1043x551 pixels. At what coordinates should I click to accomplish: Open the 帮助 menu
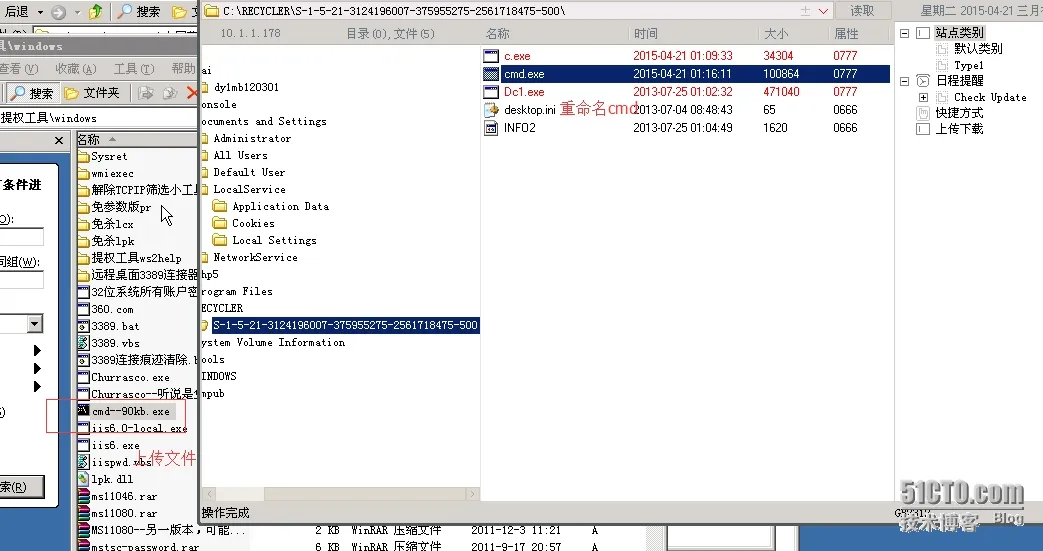[184, 69]
